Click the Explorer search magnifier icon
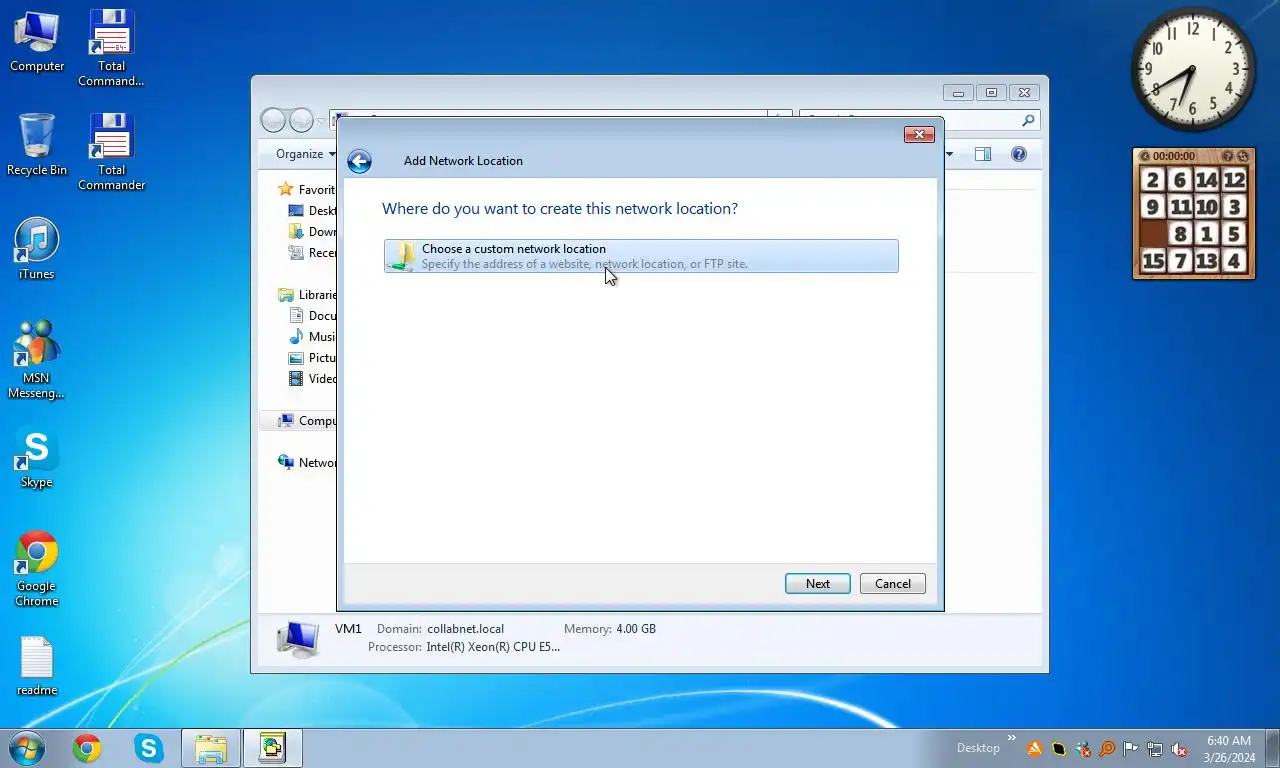 (x=1028, y=120)
